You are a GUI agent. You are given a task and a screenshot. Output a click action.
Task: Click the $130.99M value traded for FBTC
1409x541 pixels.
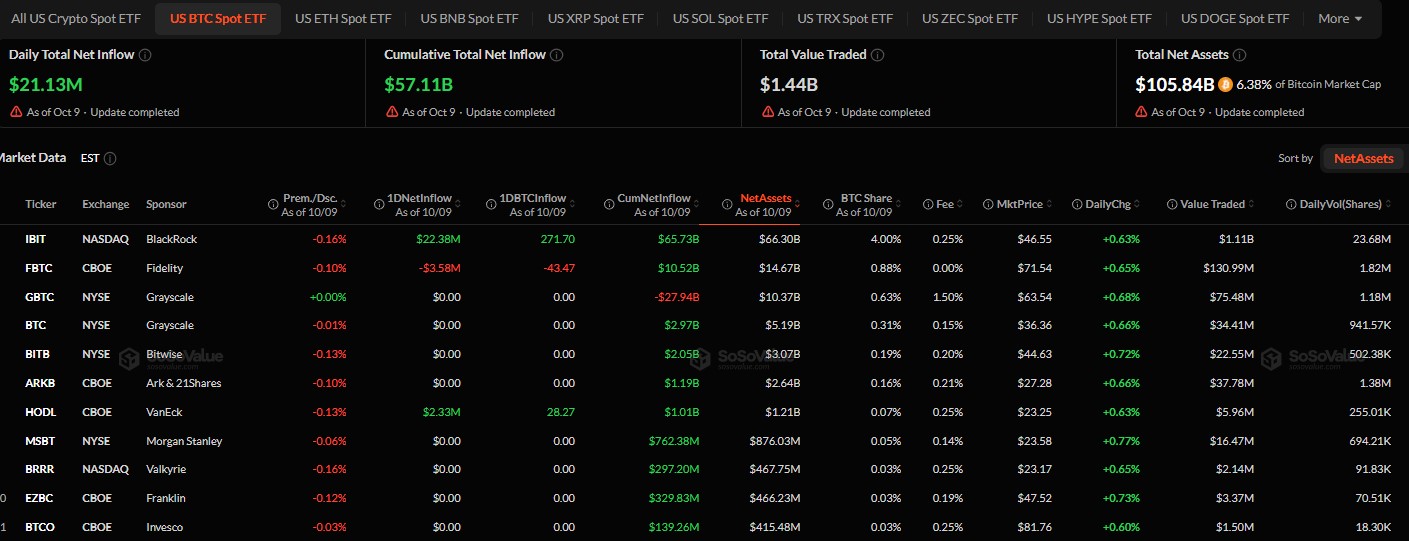(x=1225, y=268)
